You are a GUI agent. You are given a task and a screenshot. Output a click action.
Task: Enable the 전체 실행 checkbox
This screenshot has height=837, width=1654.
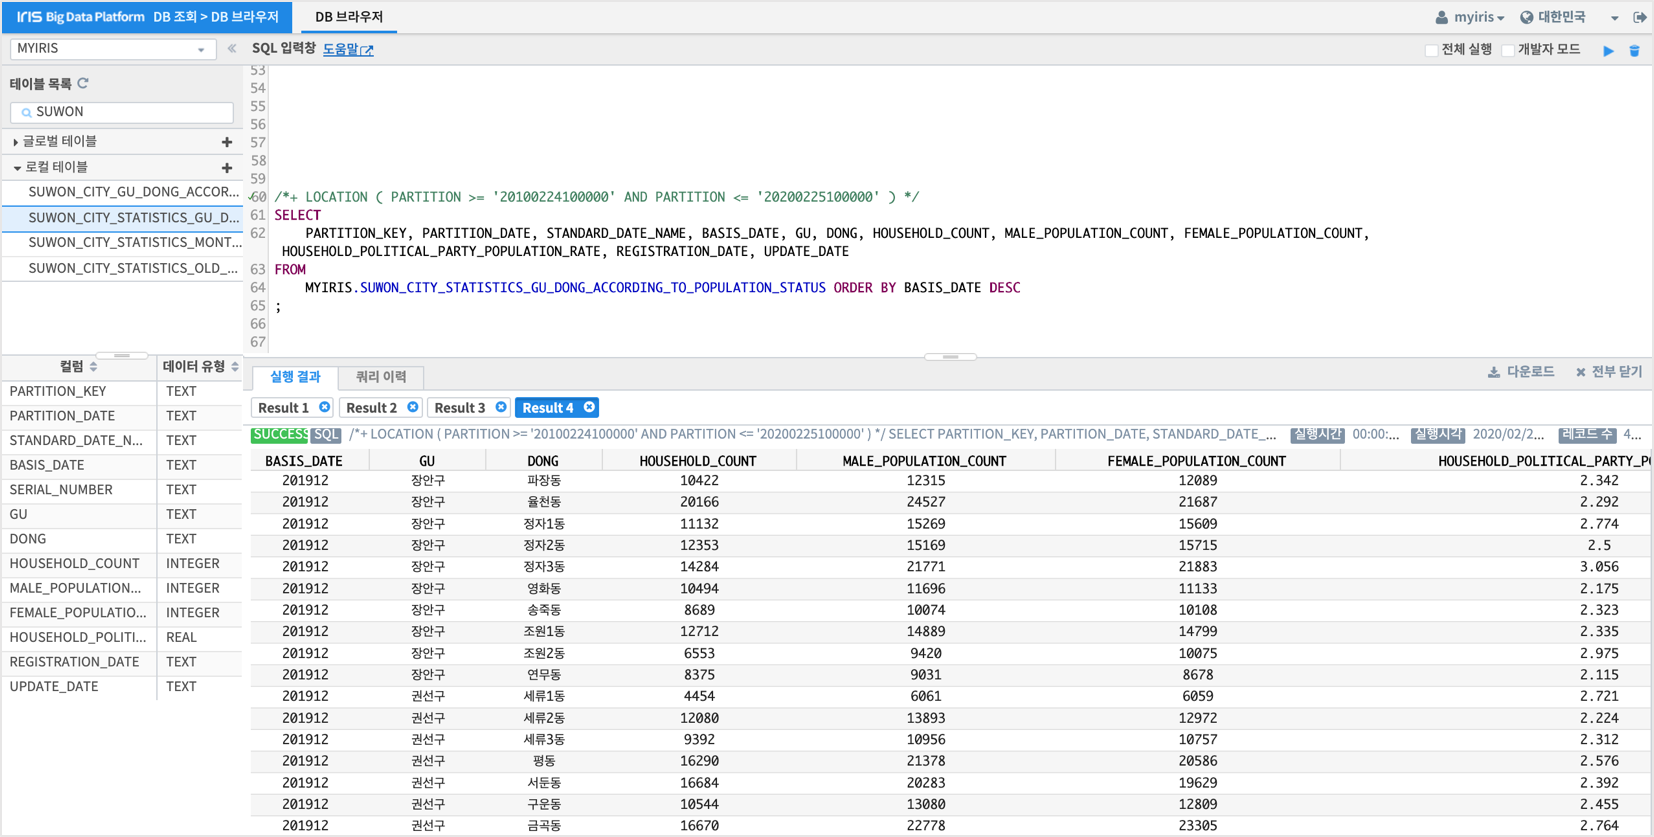1431,50
